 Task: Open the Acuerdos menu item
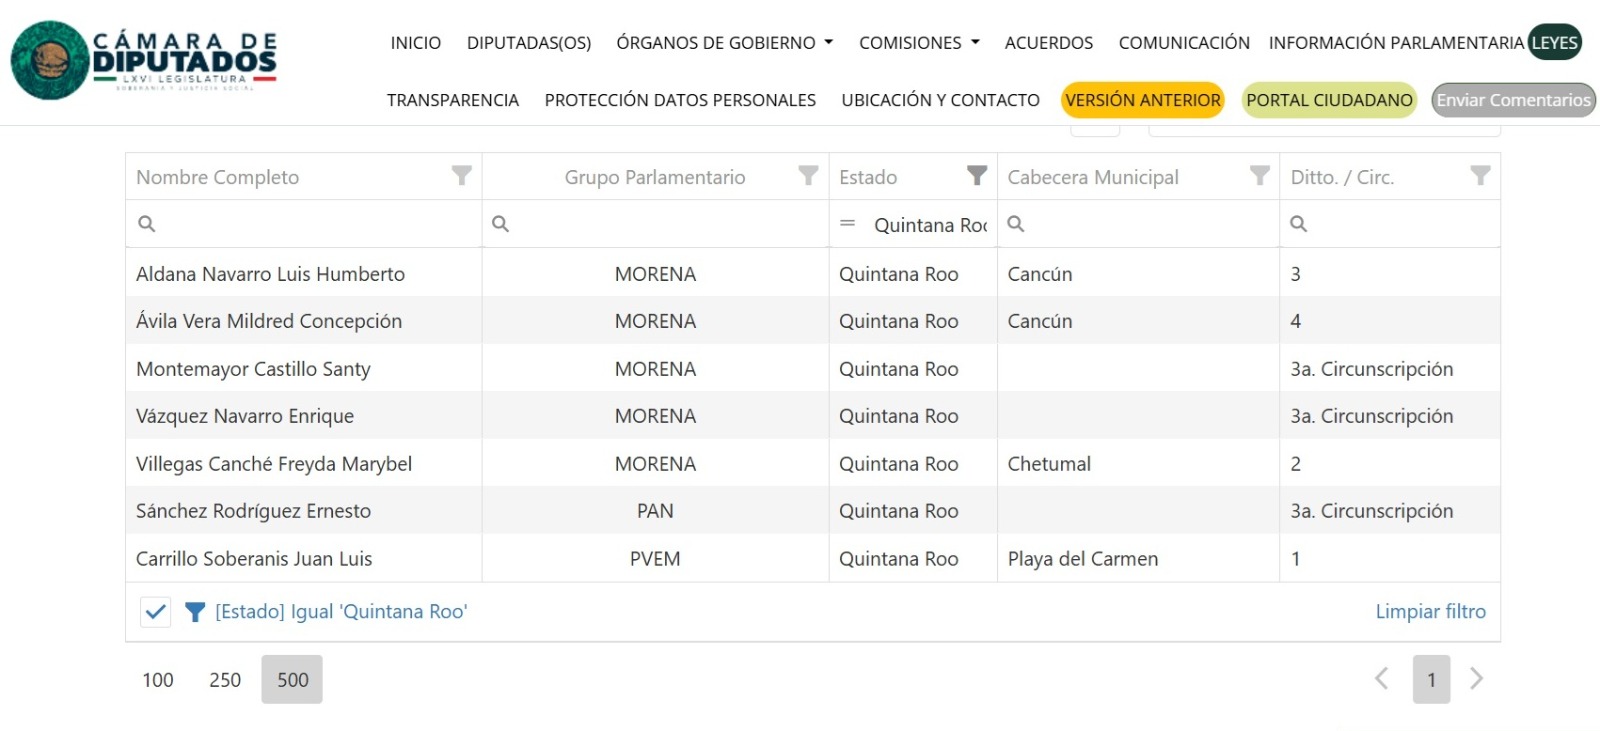1048,43
